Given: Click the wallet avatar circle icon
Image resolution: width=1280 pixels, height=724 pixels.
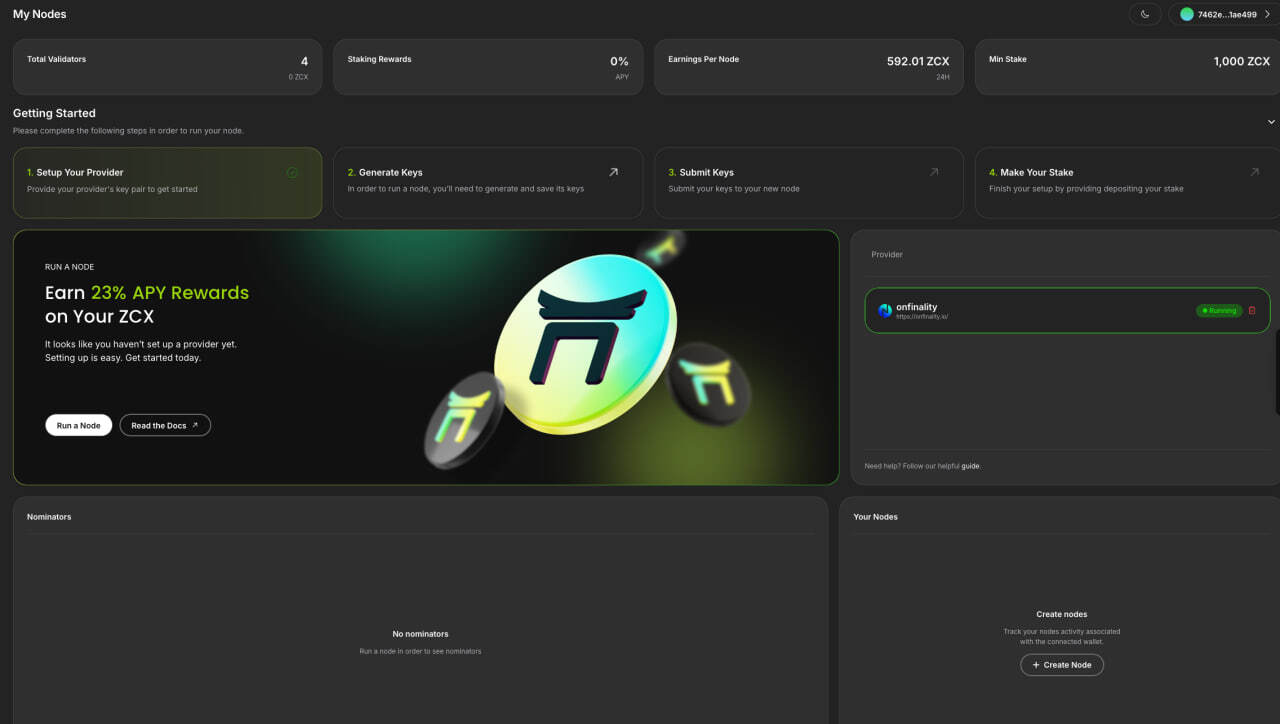Looking at the screenshot, I should coord(1187,14).
